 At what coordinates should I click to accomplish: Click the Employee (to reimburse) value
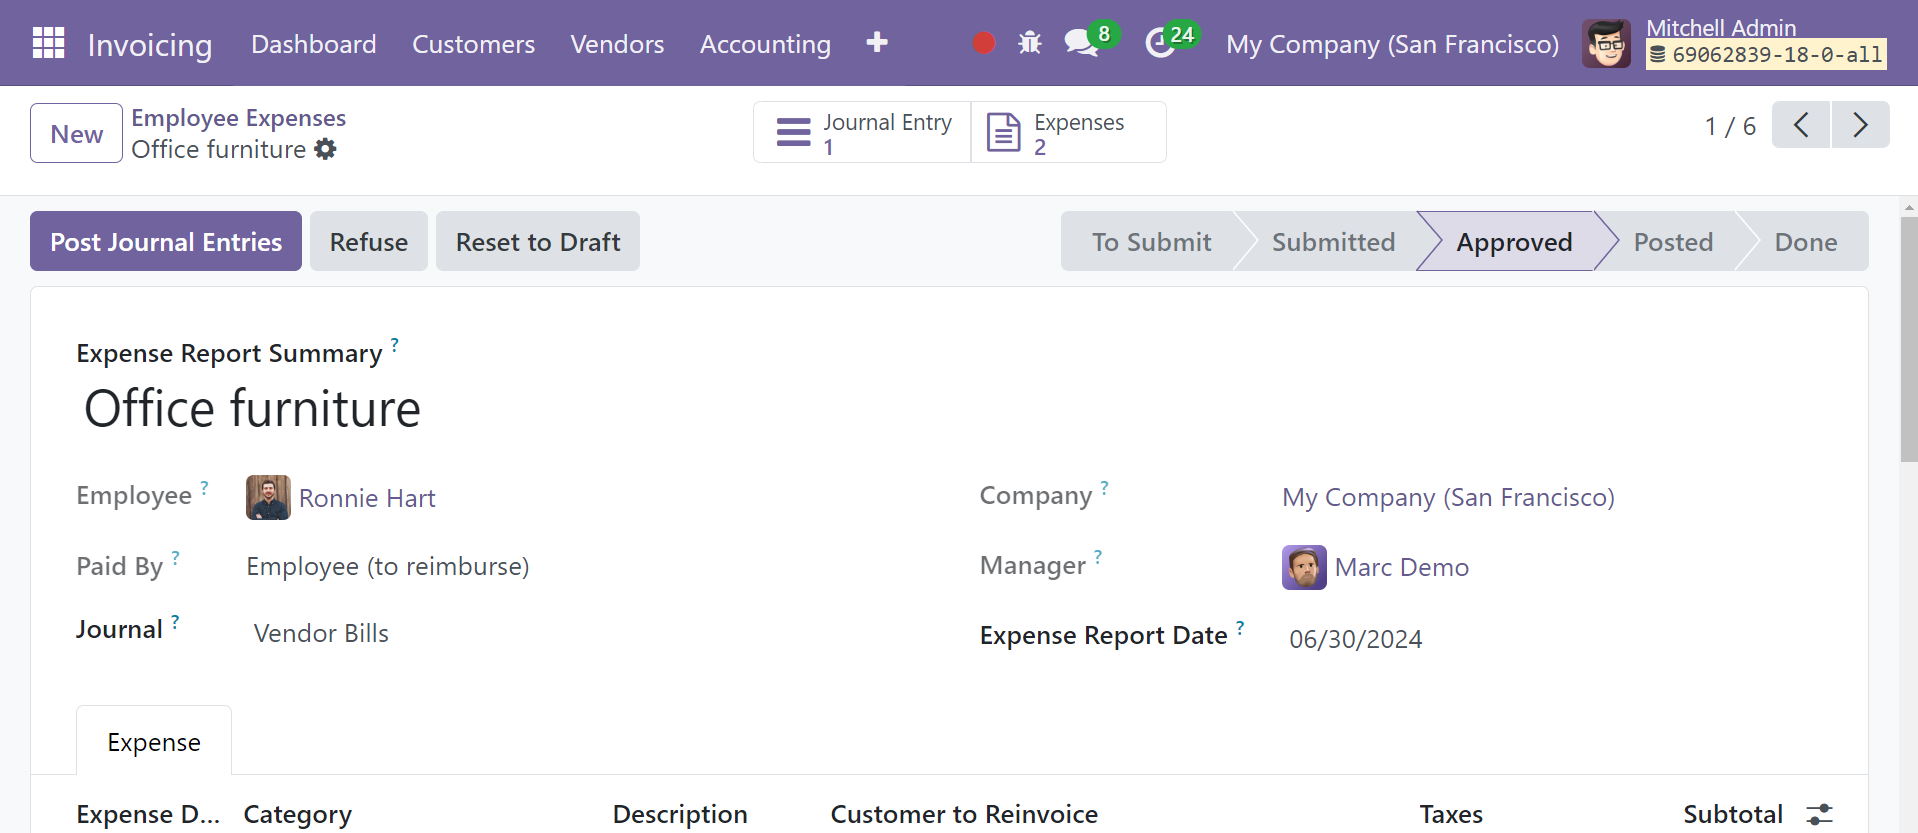[x=388, y=566]
